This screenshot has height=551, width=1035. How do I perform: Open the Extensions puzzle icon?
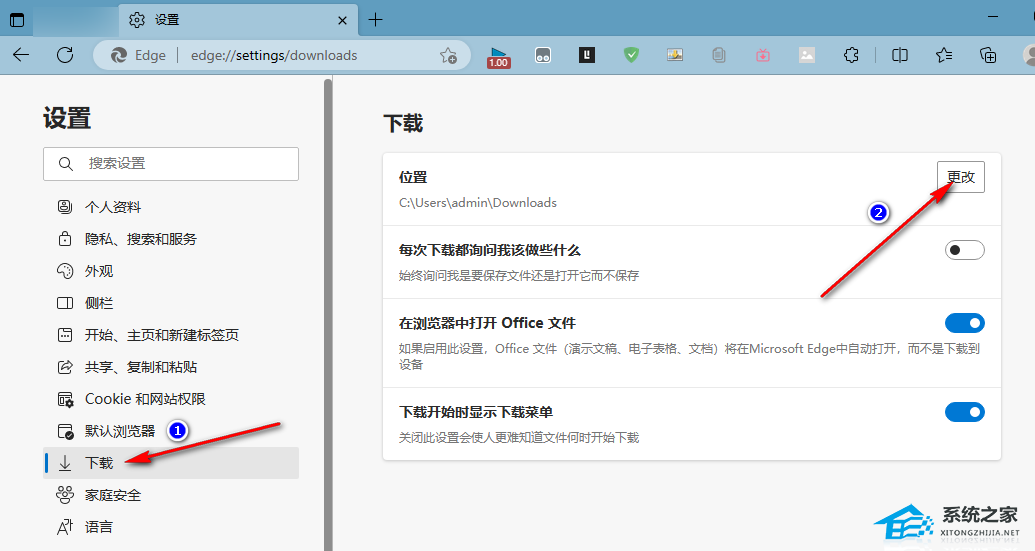tap(852, 55)
